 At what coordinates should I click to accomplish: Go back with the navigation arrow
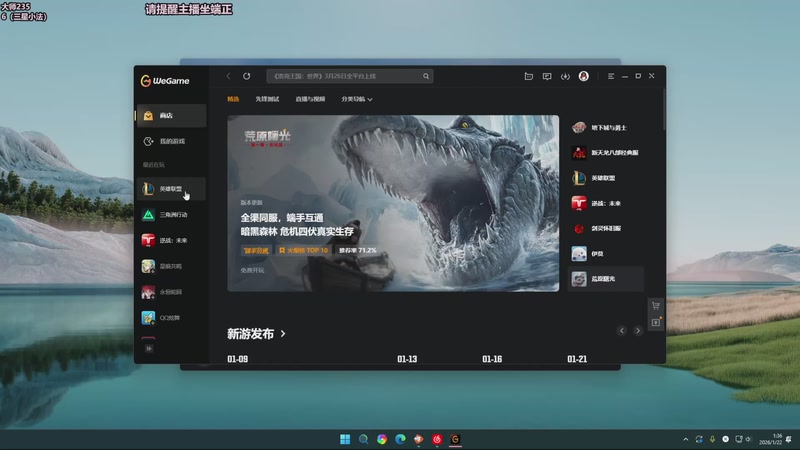[x=229, y=76]
